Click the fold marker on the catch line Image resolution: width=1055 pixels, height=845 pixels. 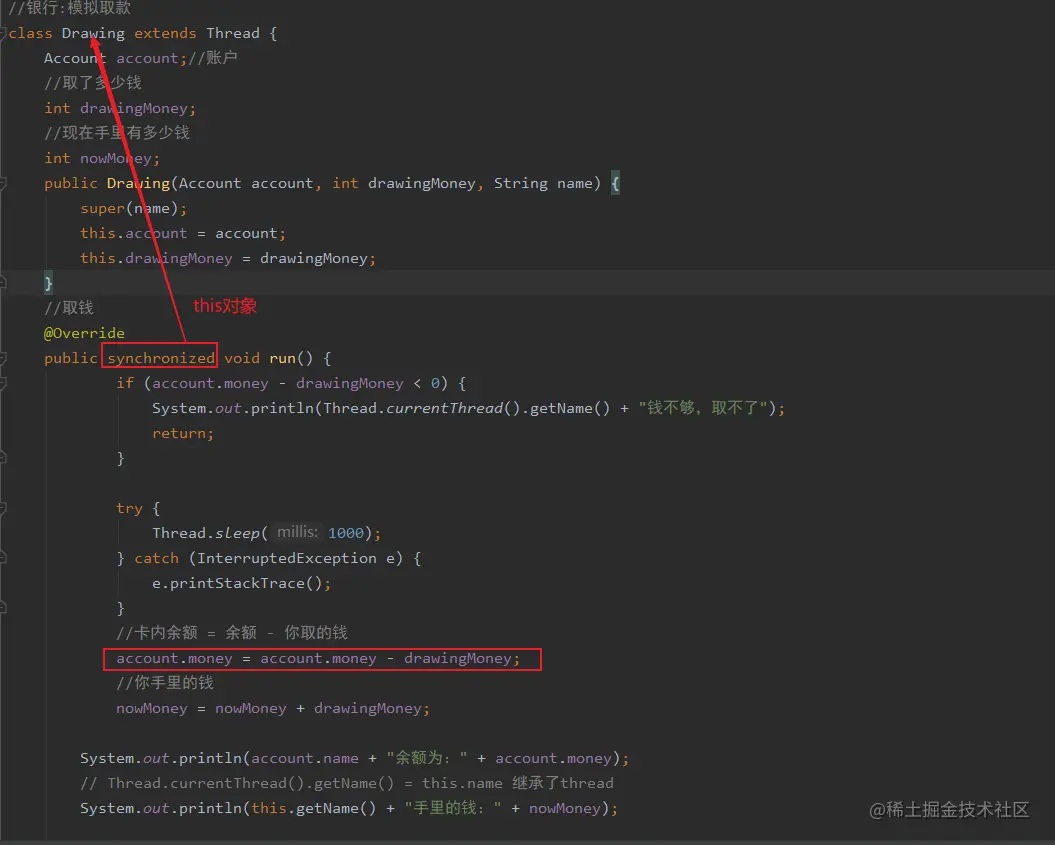pyautogui.click(x=3, y=558)
